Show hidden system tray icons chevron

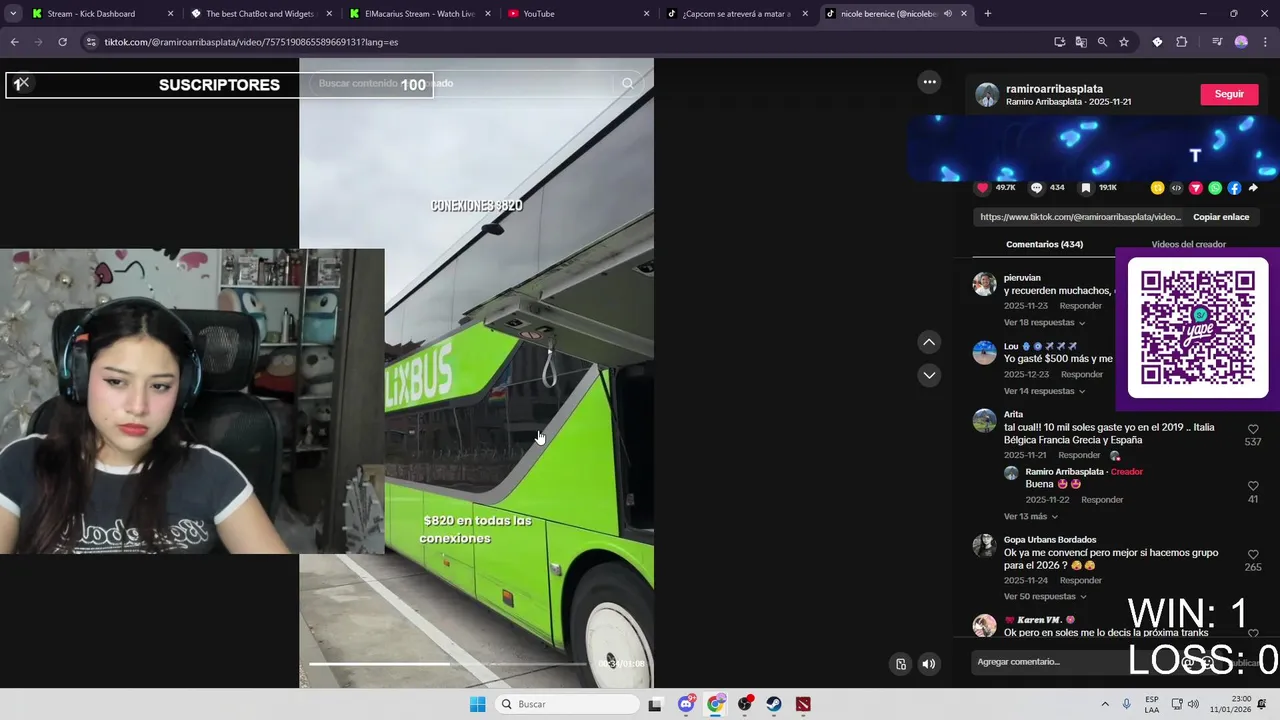click(1105, 704)
